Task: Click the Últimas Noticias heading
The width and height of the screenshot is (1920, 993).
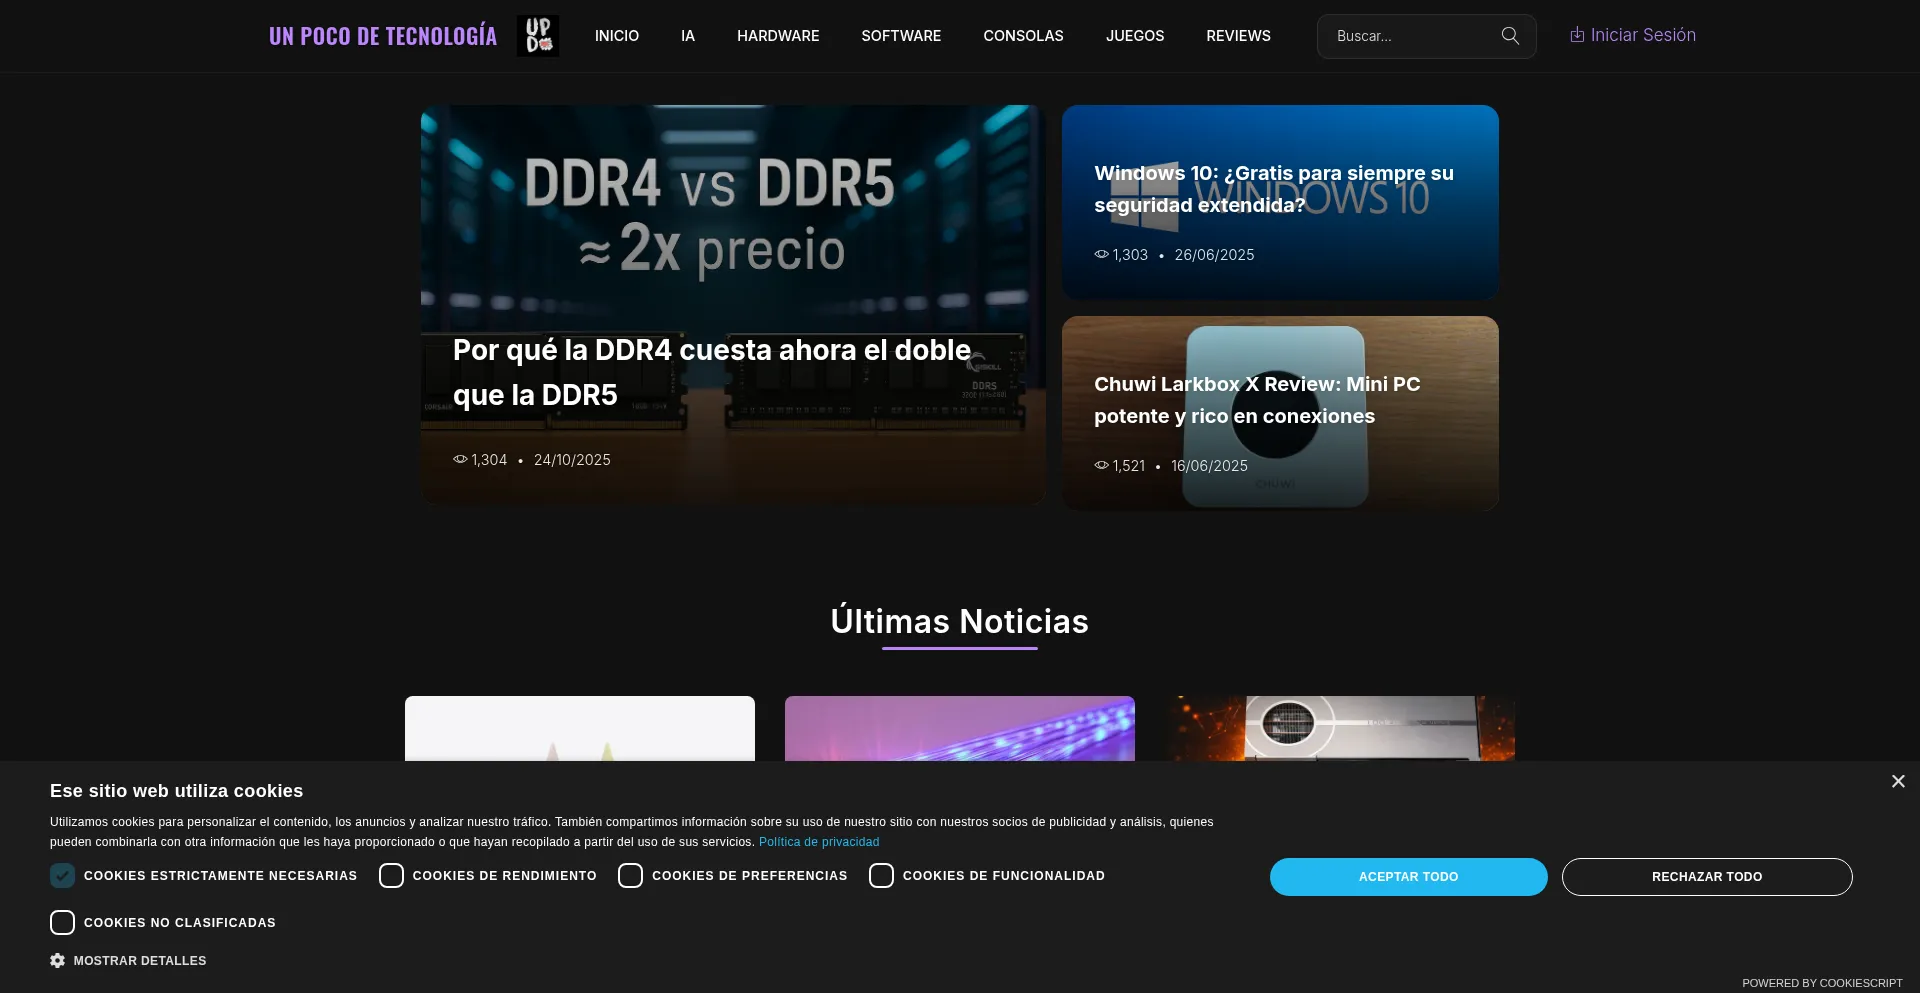Action: [960, 621]
